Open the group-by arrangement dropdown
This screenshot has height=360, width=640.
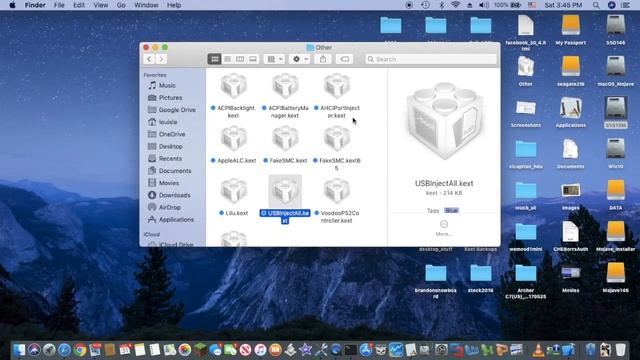(274, 59)
